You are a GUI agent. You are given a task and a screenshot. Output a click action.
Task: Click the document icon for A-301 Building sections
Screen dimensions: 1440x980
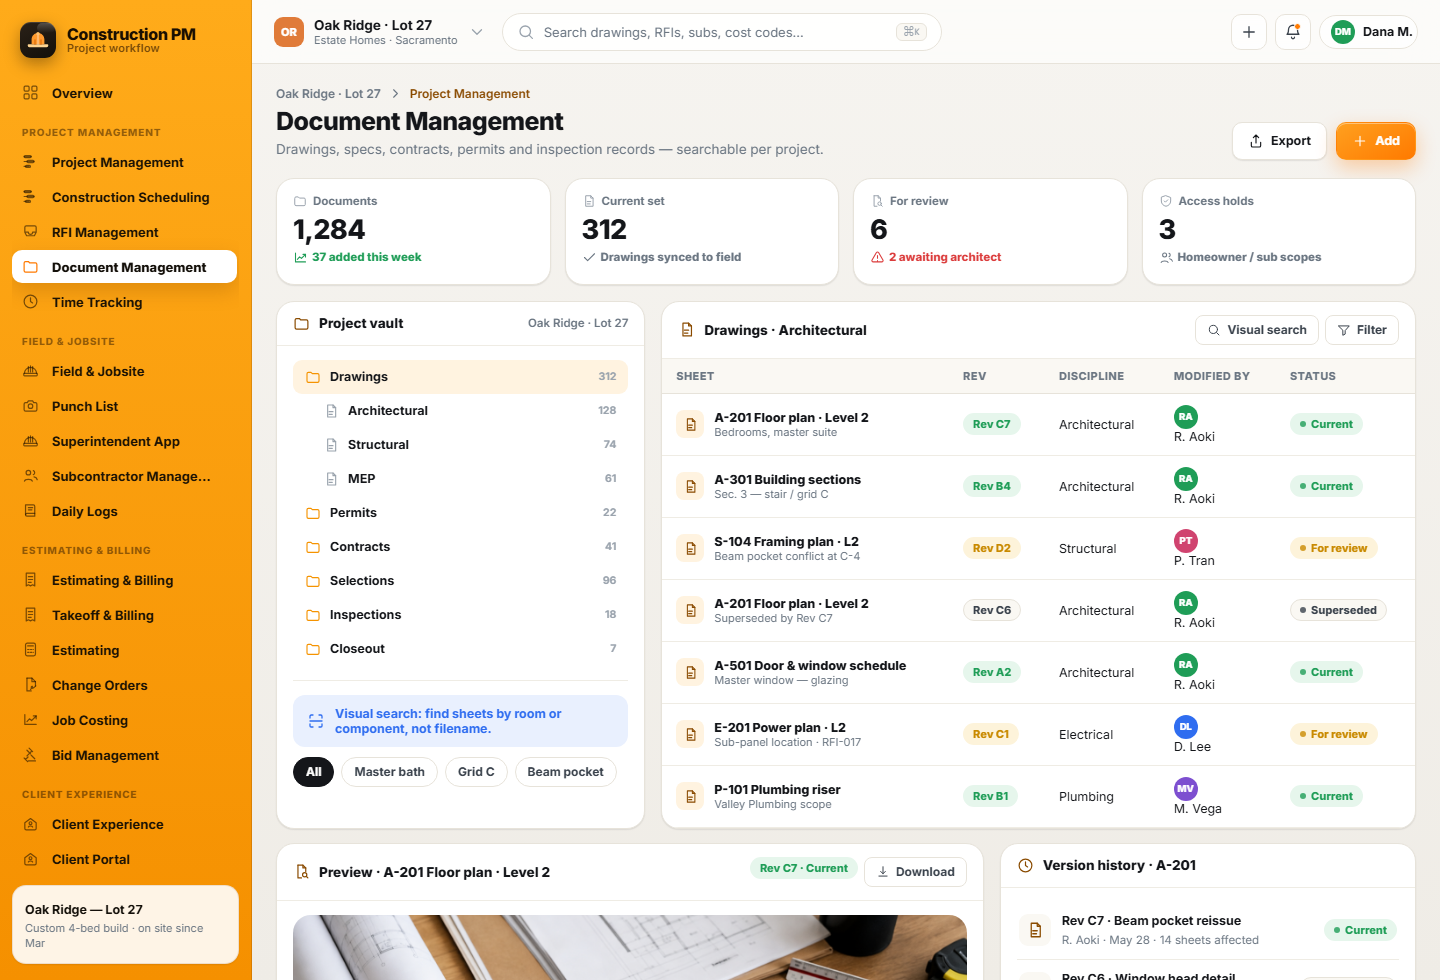coord(690,486)
